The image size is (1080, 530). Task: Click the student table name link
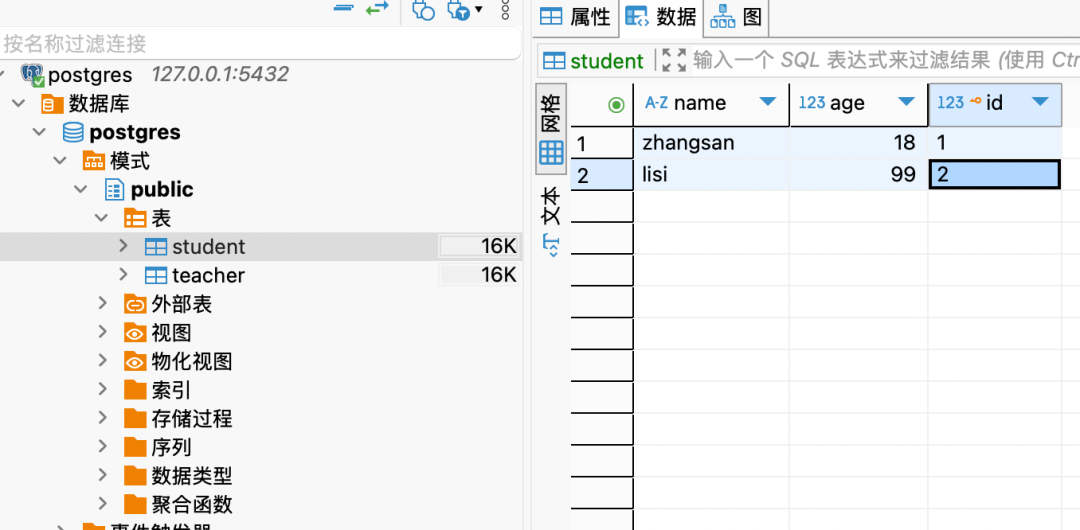pos(606,61)
